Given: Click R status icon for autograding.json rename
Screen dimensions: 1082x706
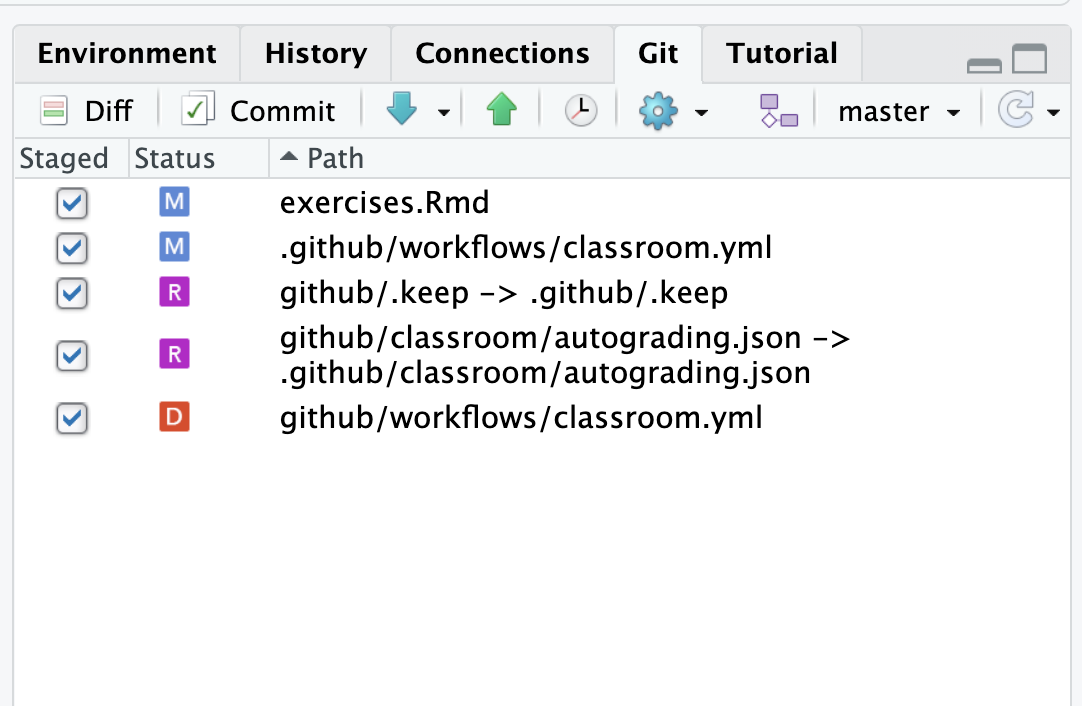Looking at the screenshot, I should tap(175, 355).
